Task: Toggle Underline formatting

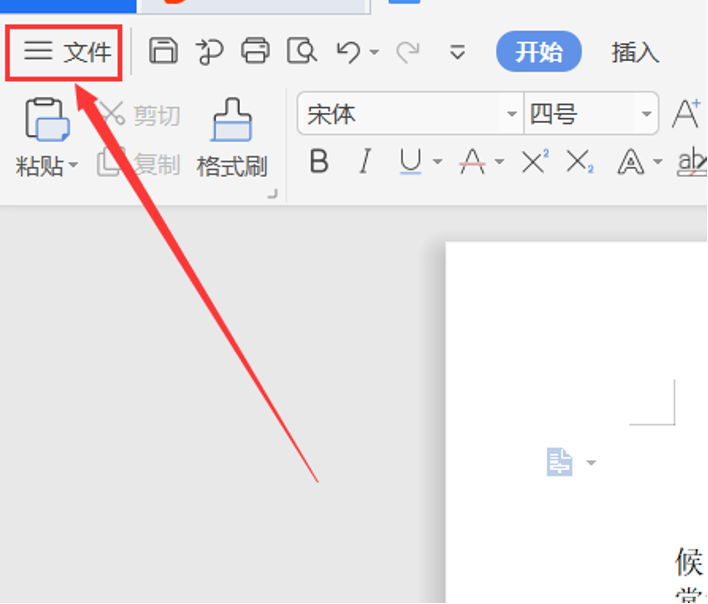Action: 410,161
